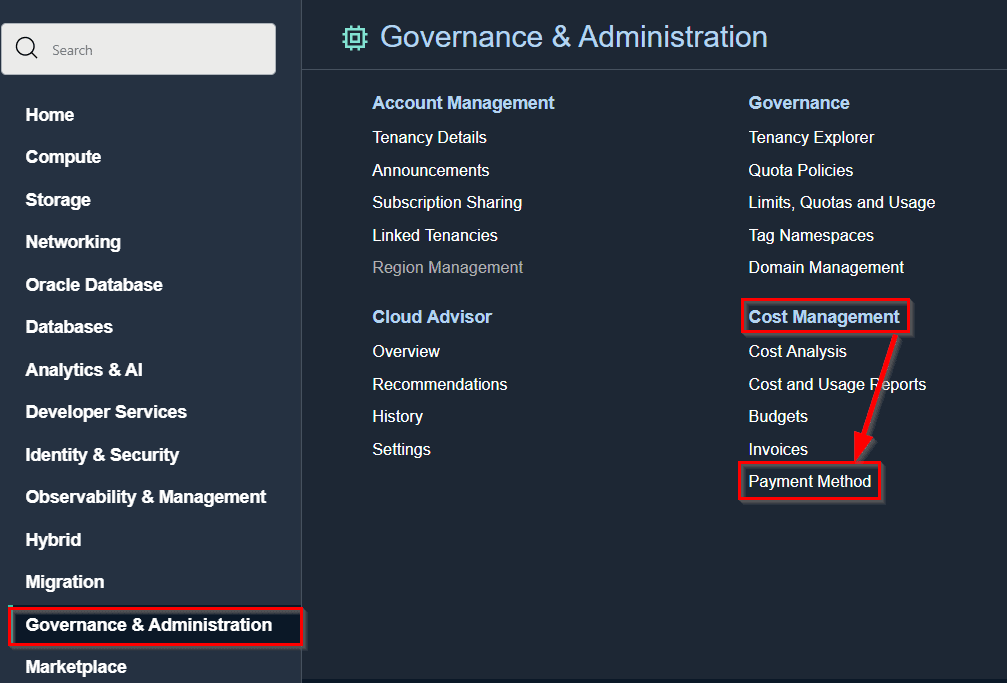Click the search magnifier icon
Viewport: 1007px width, 683px height.
[27, 49]
